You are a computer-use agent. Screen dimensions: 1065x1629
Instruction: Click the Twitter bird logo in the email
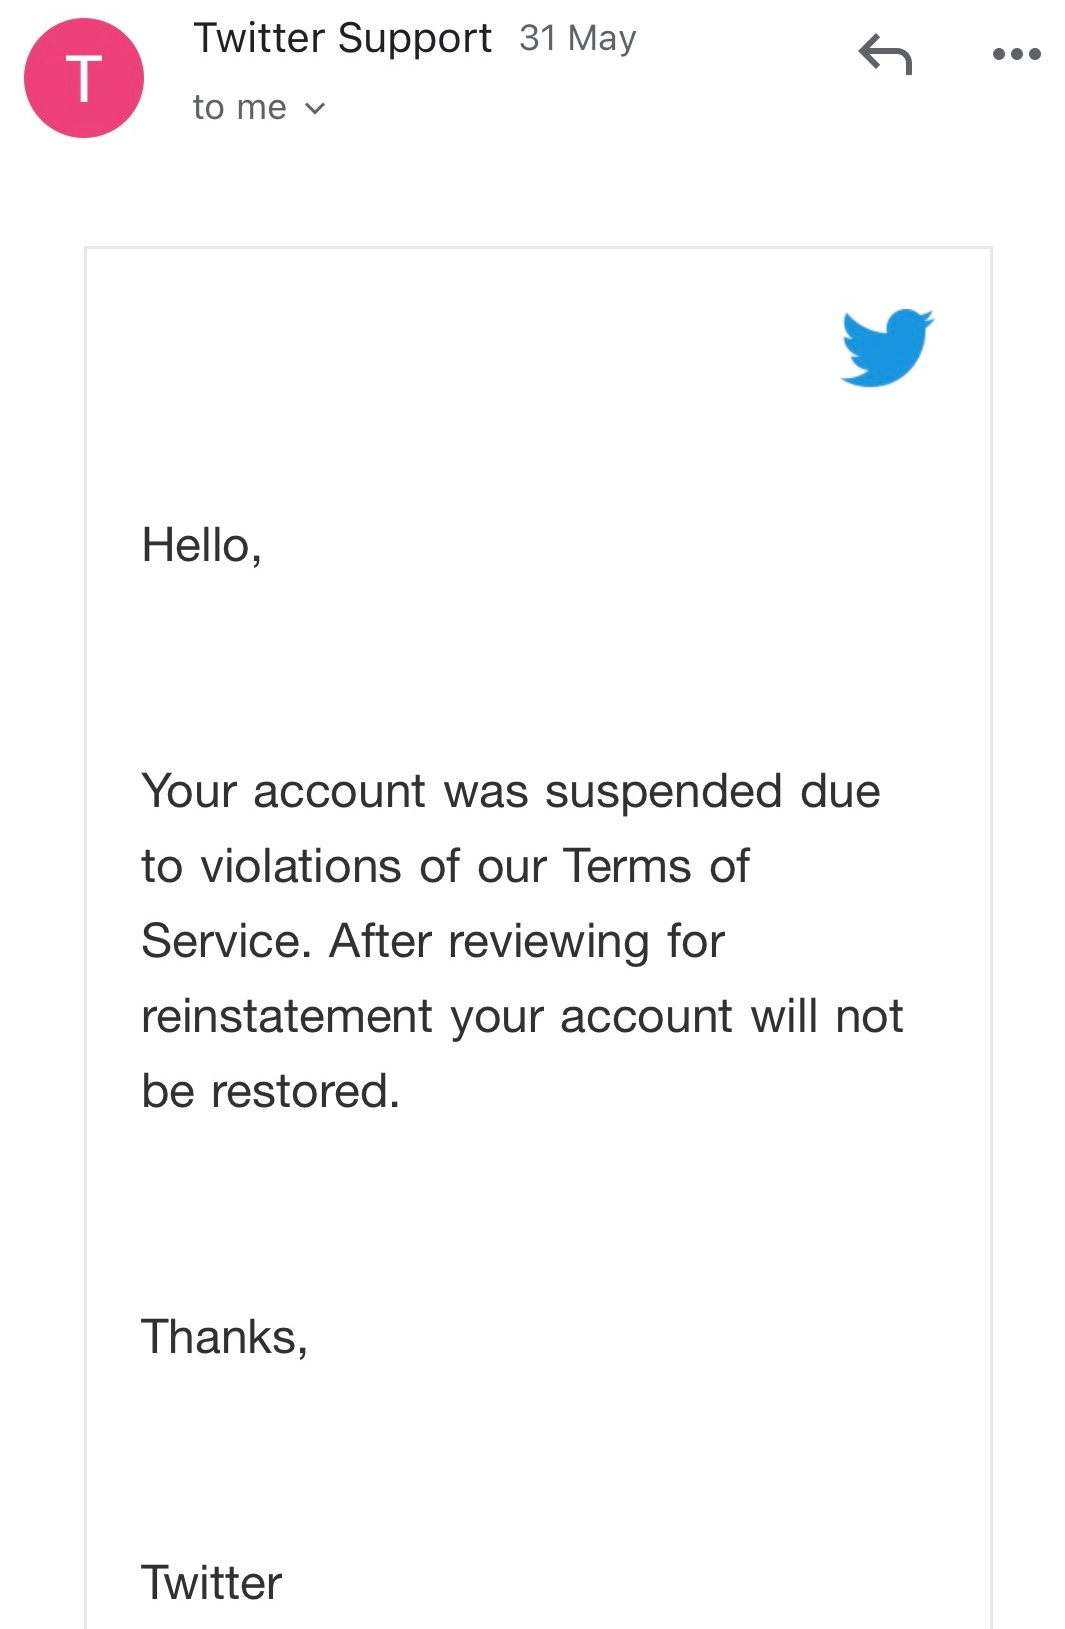pyautogui.click(x=886, y=348)
